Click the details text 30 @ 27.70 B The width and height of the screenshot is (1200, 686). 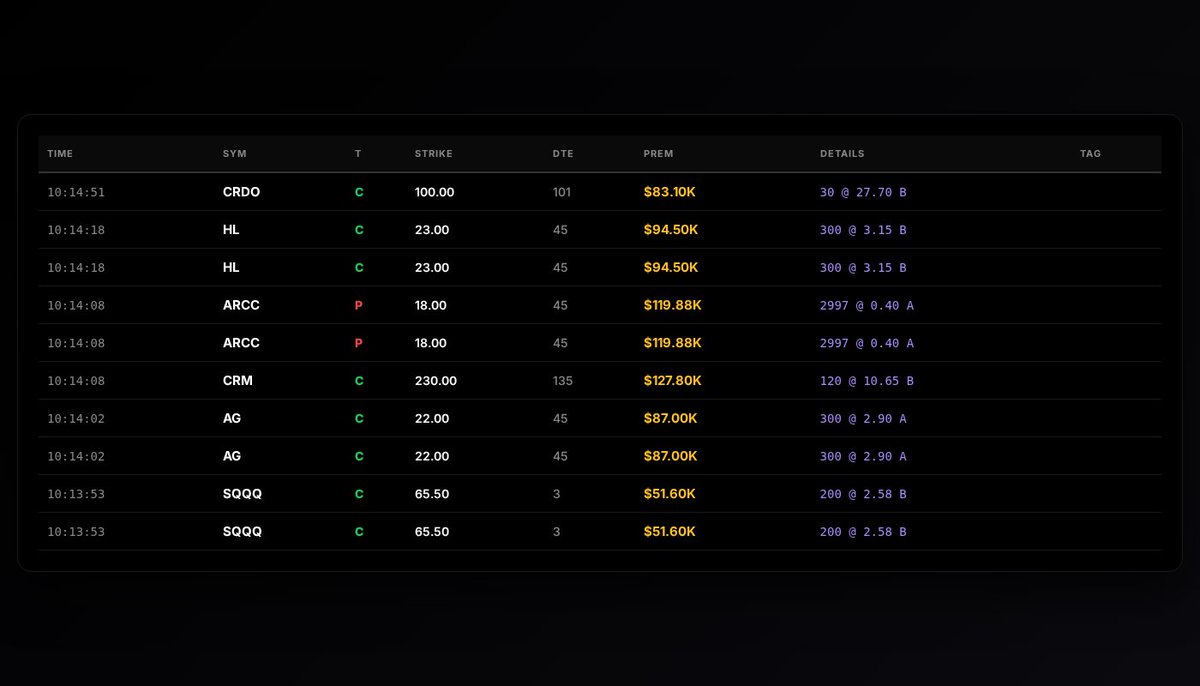[863, 192]
